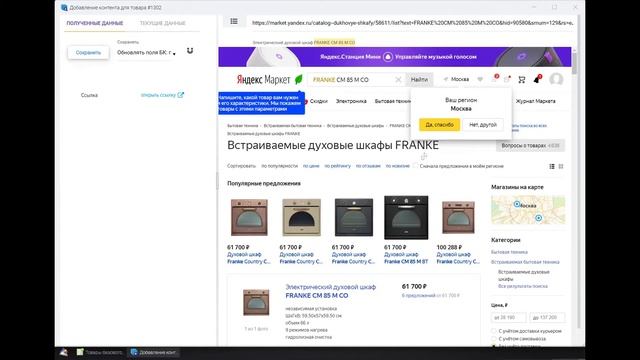The height and width of the screenshot is (360, 640).
Task: Switch to 'Товары безопасн.' taskbar window
Action: tap(100, 352)
